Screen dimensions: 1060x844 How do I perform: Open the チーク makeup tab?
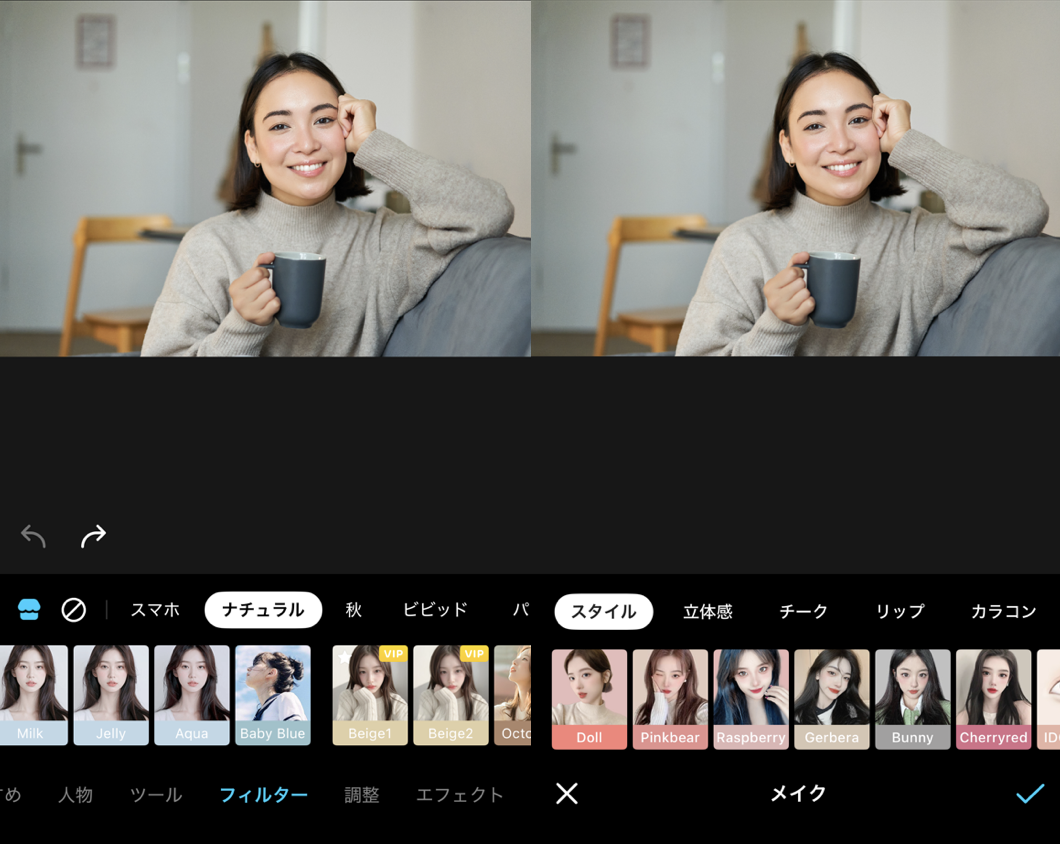[x=804, y=611]
